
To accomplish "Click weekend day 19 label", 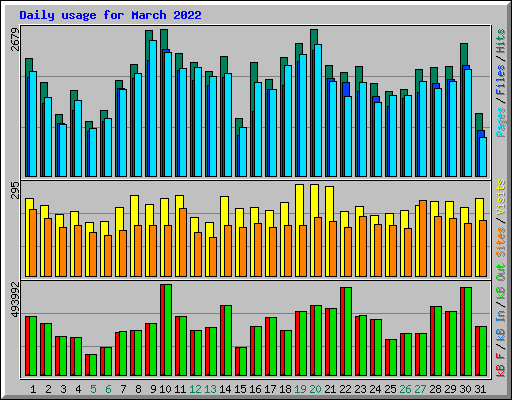I will point(300,389).
